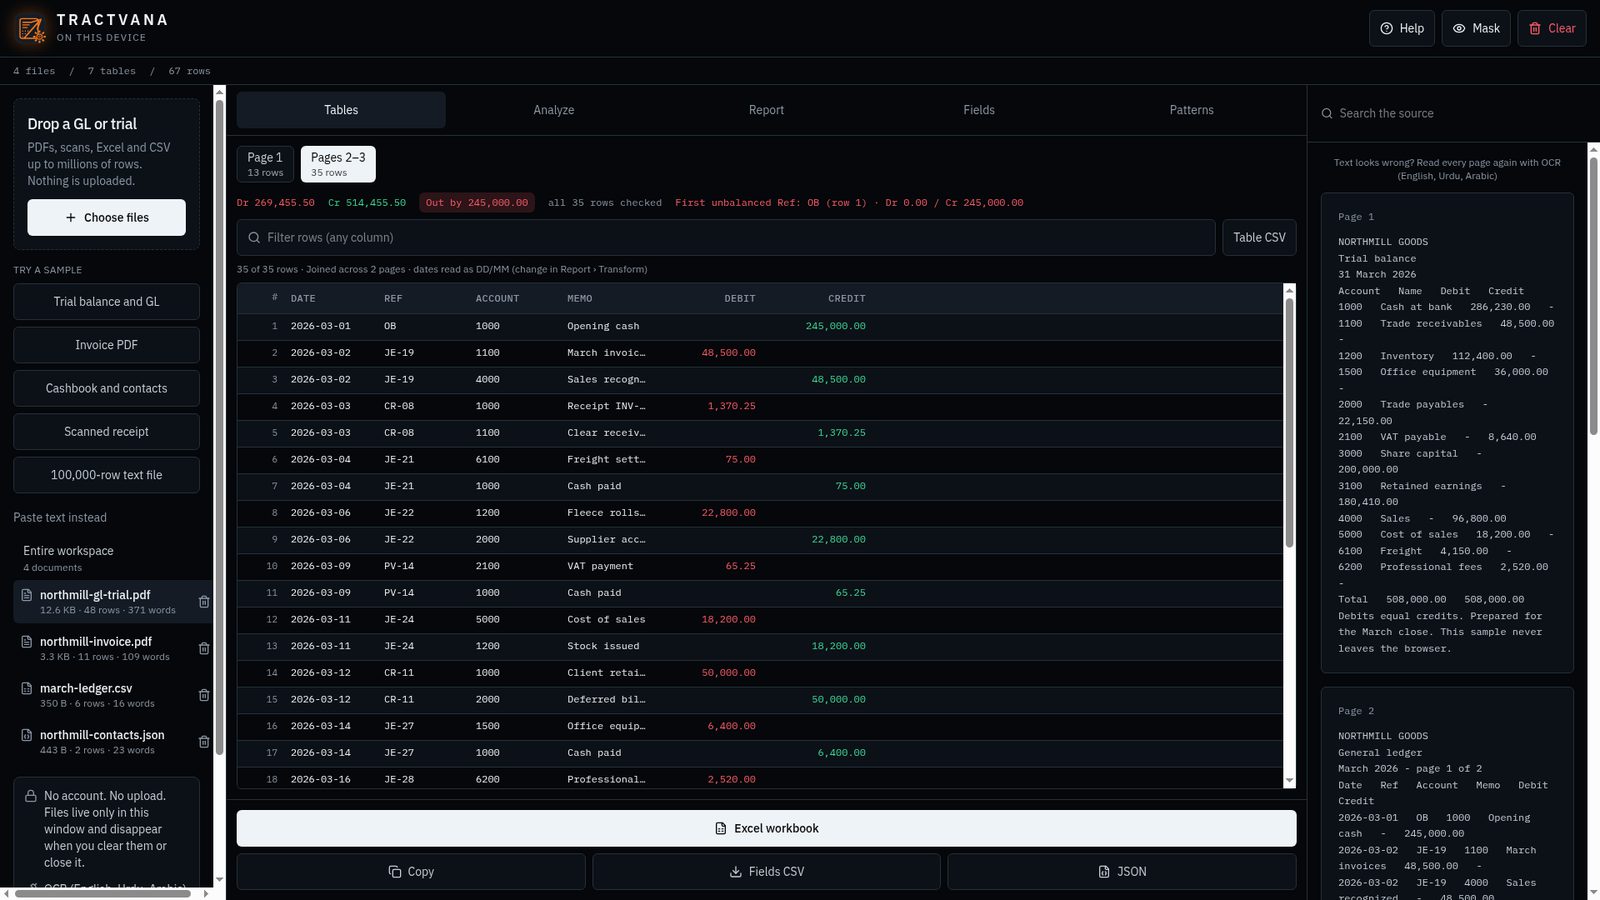1600x900 pixels.
Task: Remove march-ledger.csv using trash icon
Action: point(204,695)
